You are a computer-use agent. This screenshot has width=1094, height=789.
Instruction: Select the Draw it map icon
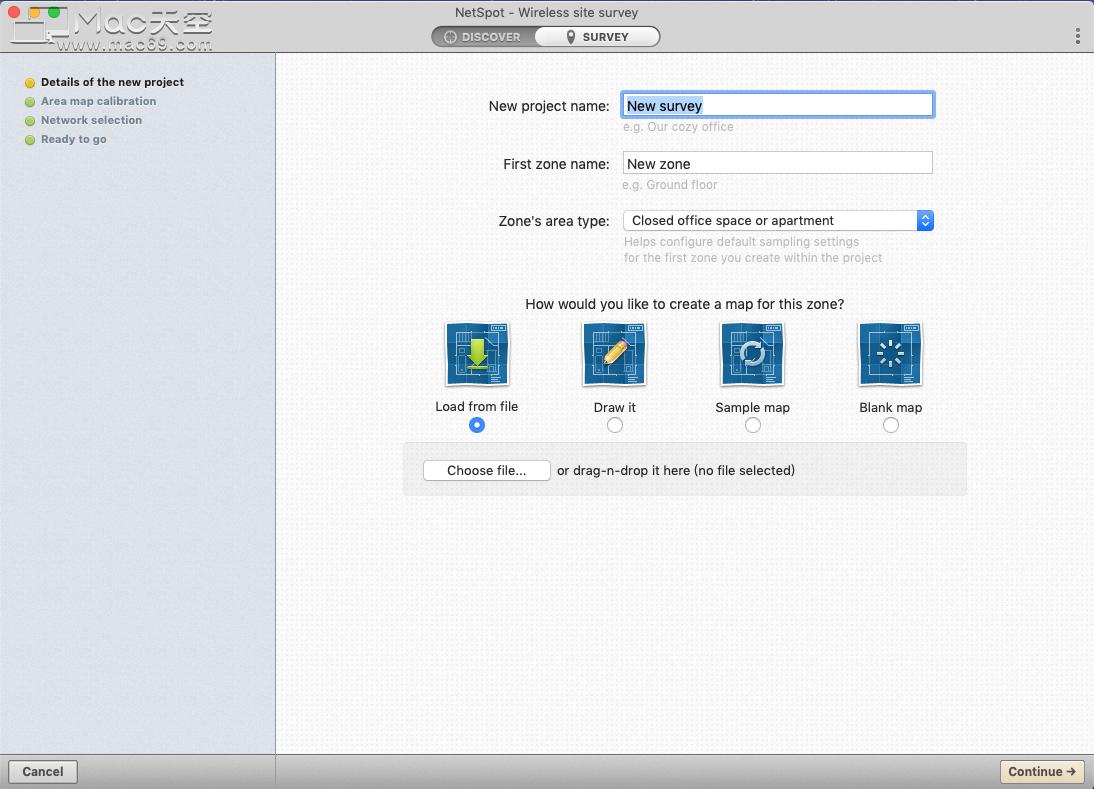(614, 354)
